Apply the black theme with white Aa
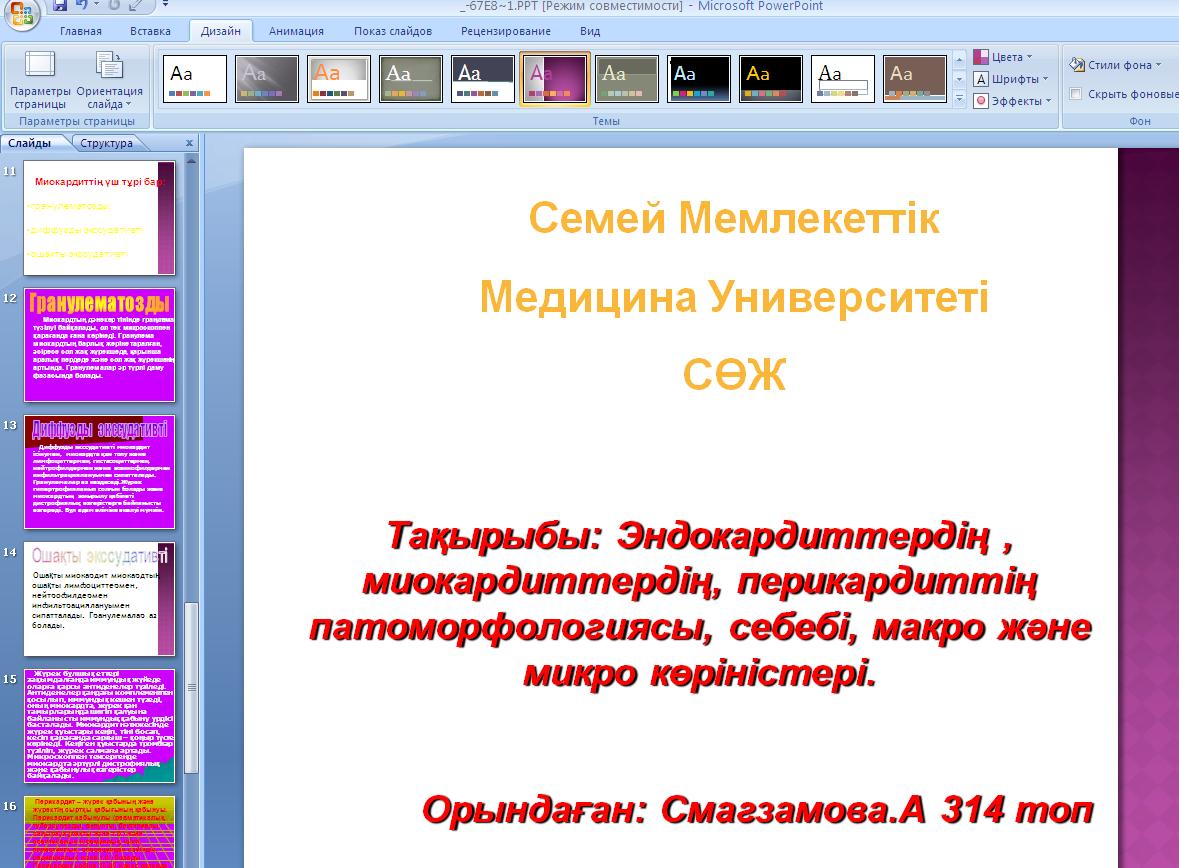Image resolution: width=1179 pixels, height=868 pixels. [699, 78]
